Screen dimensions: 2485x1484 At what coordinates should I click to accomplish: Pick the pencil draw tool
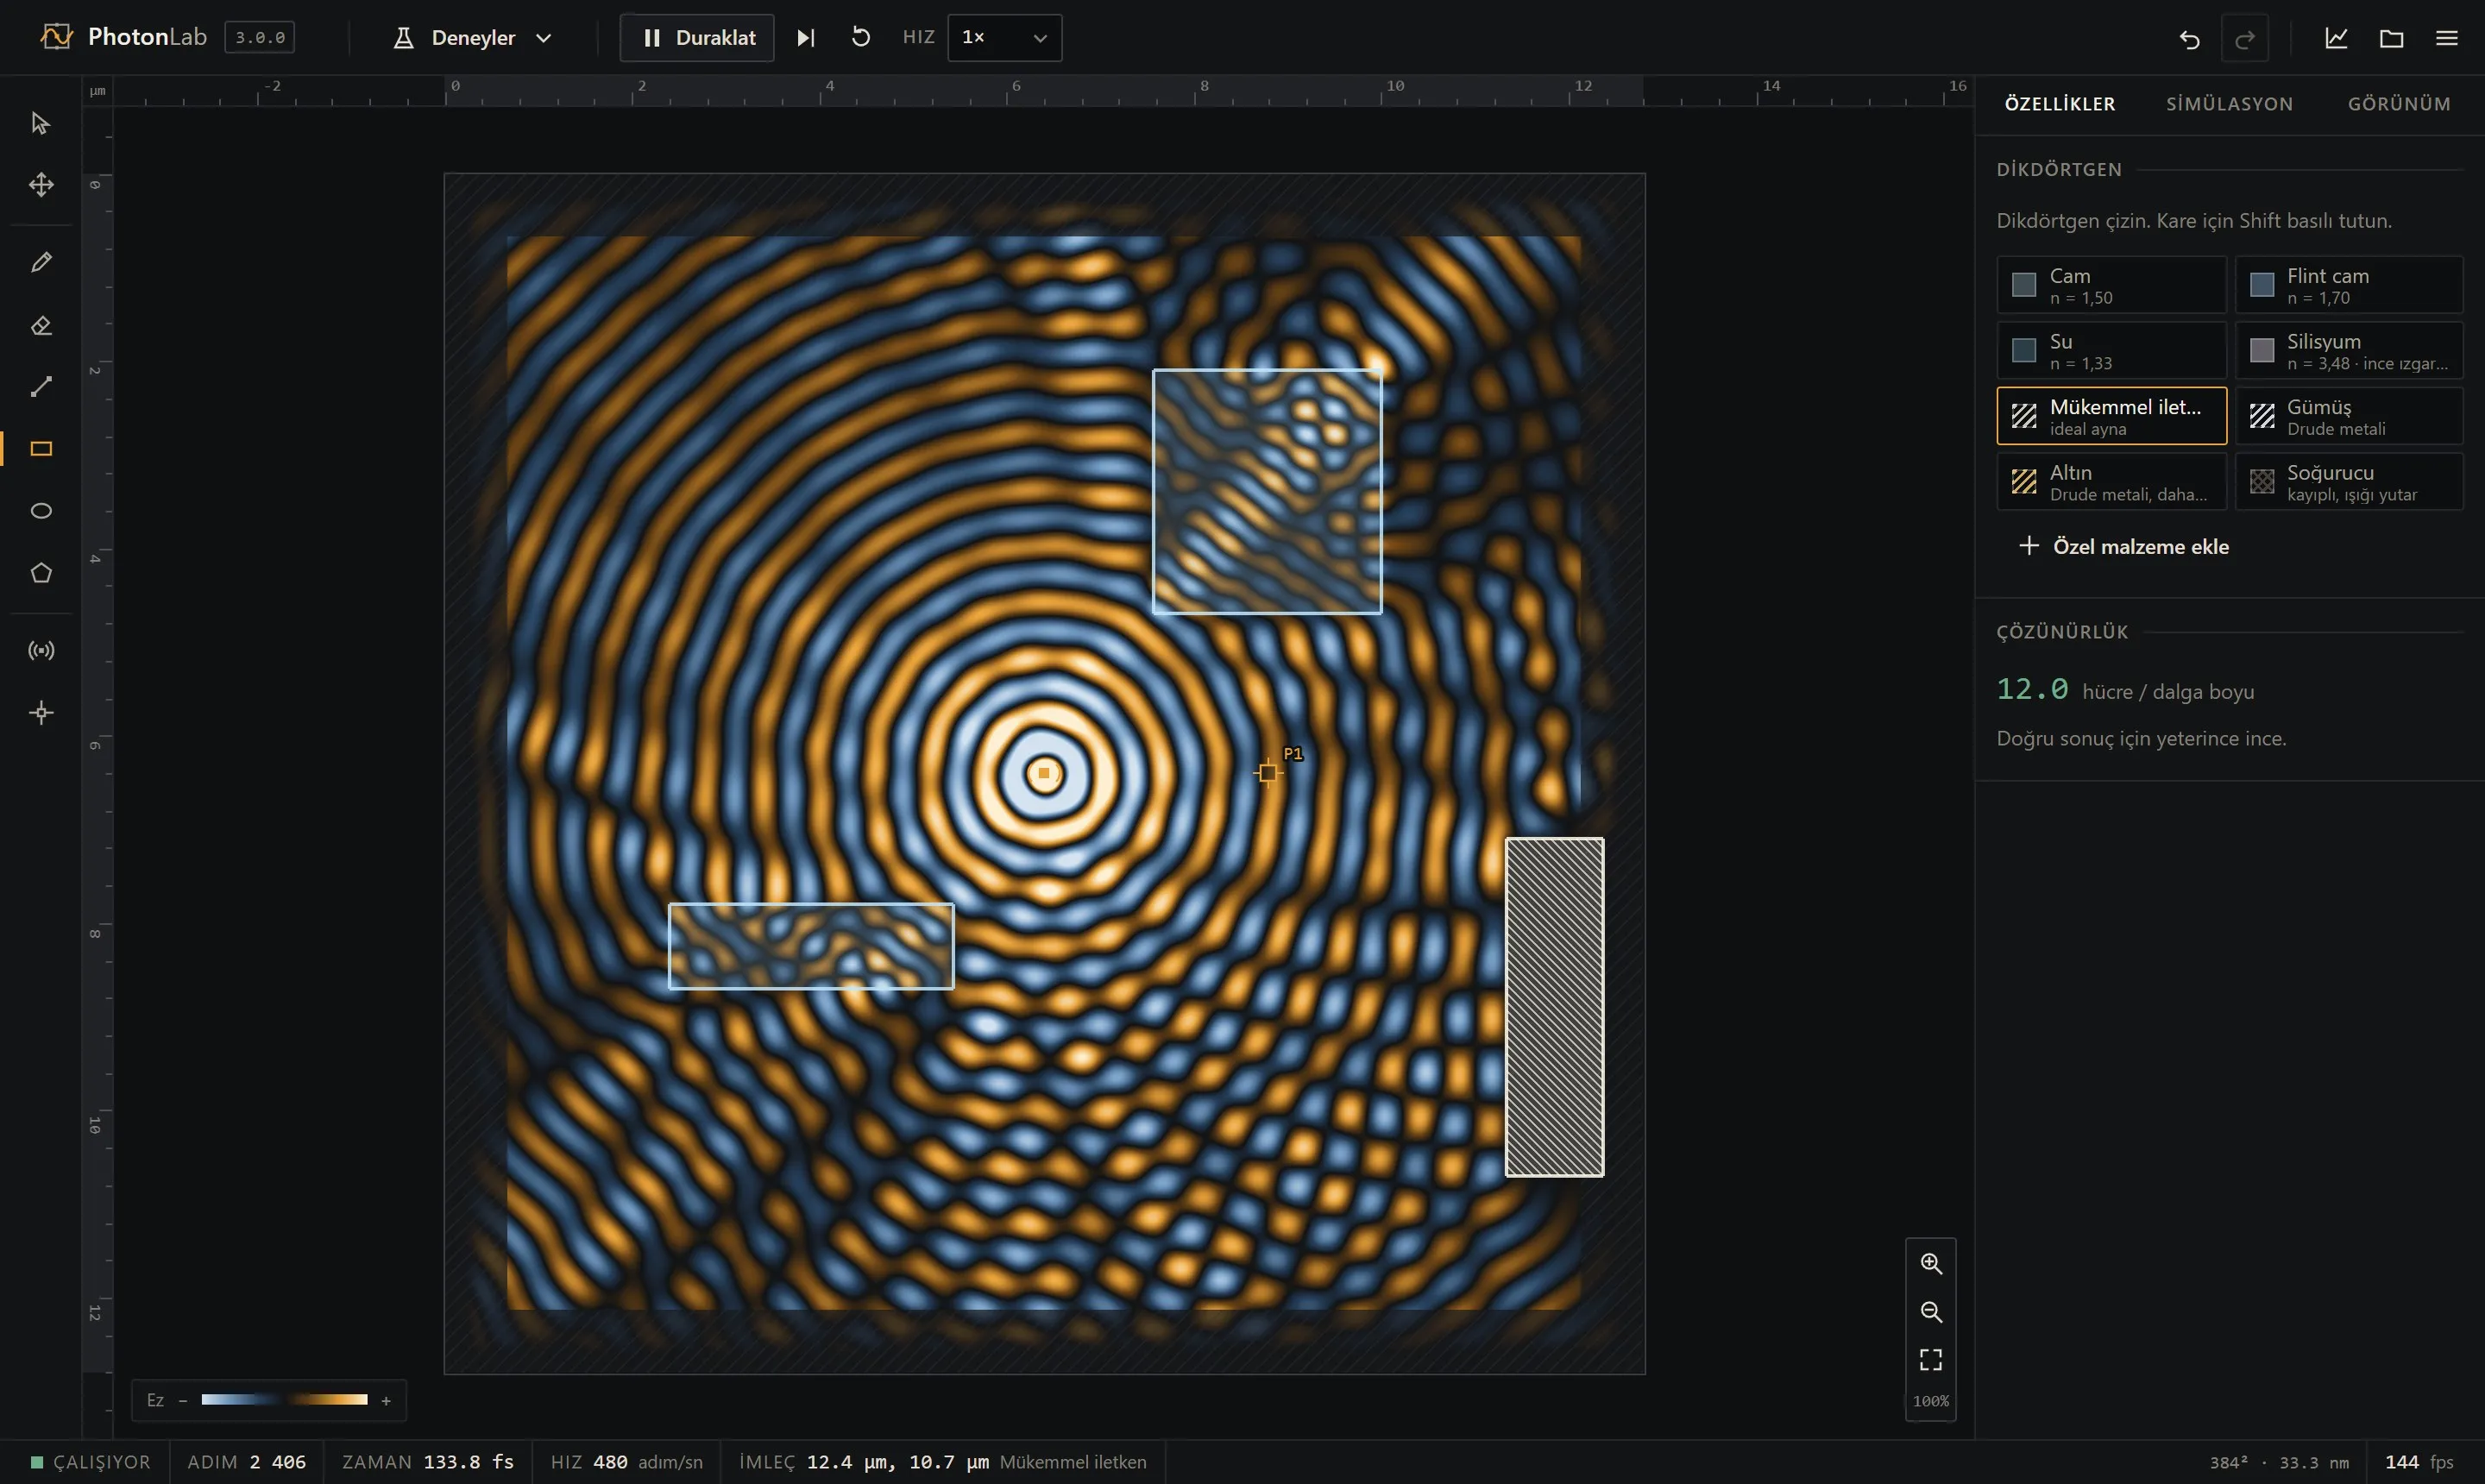41,262
